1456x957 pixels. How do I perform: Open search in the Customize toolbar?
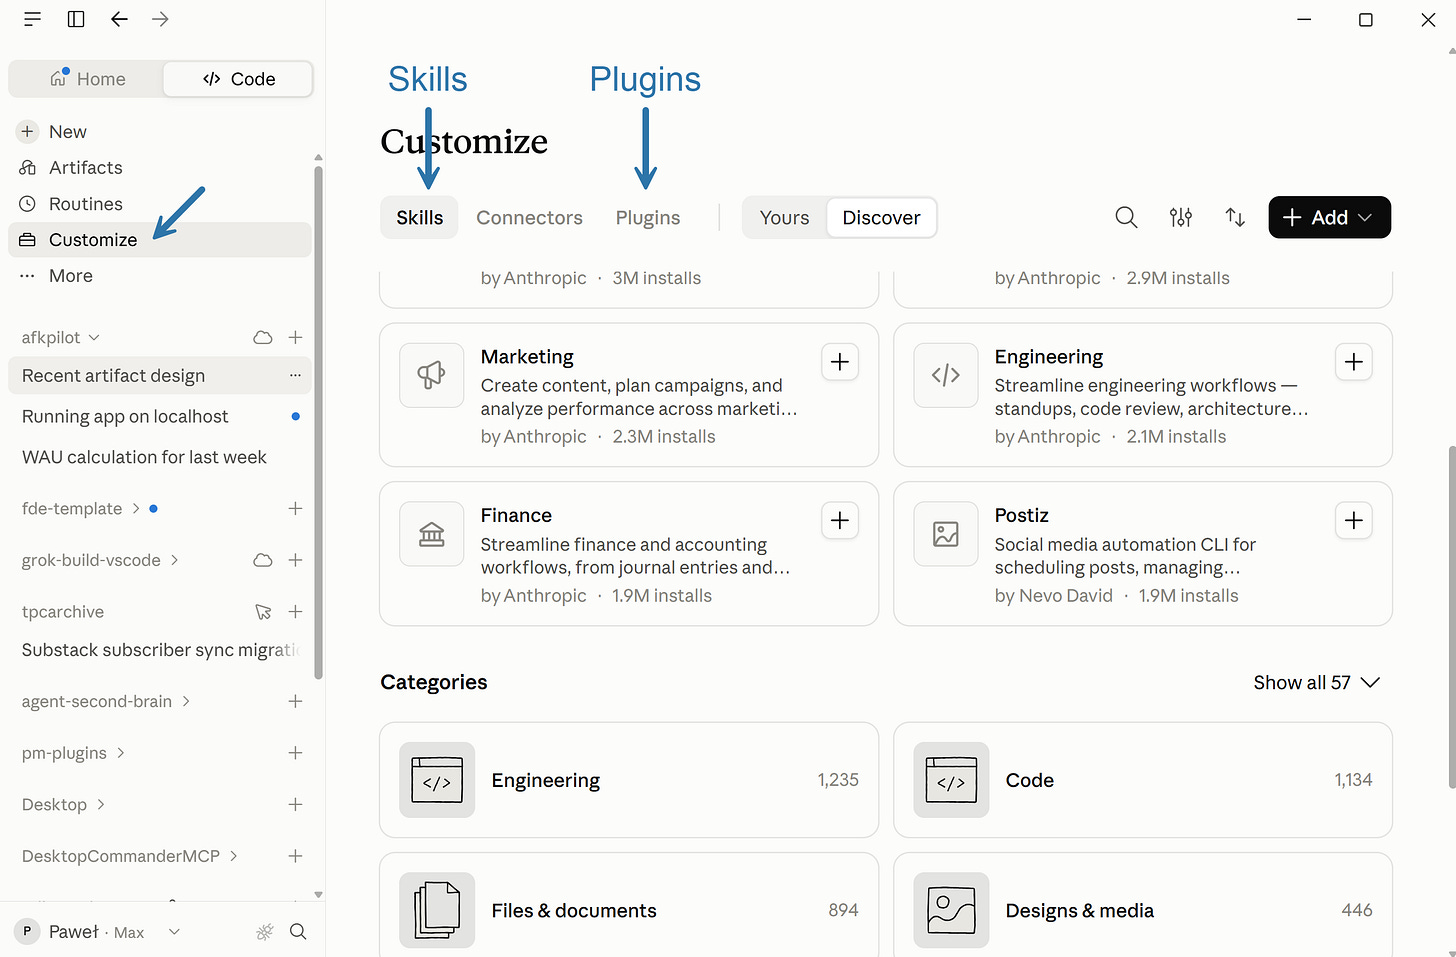coord(1126,217)
